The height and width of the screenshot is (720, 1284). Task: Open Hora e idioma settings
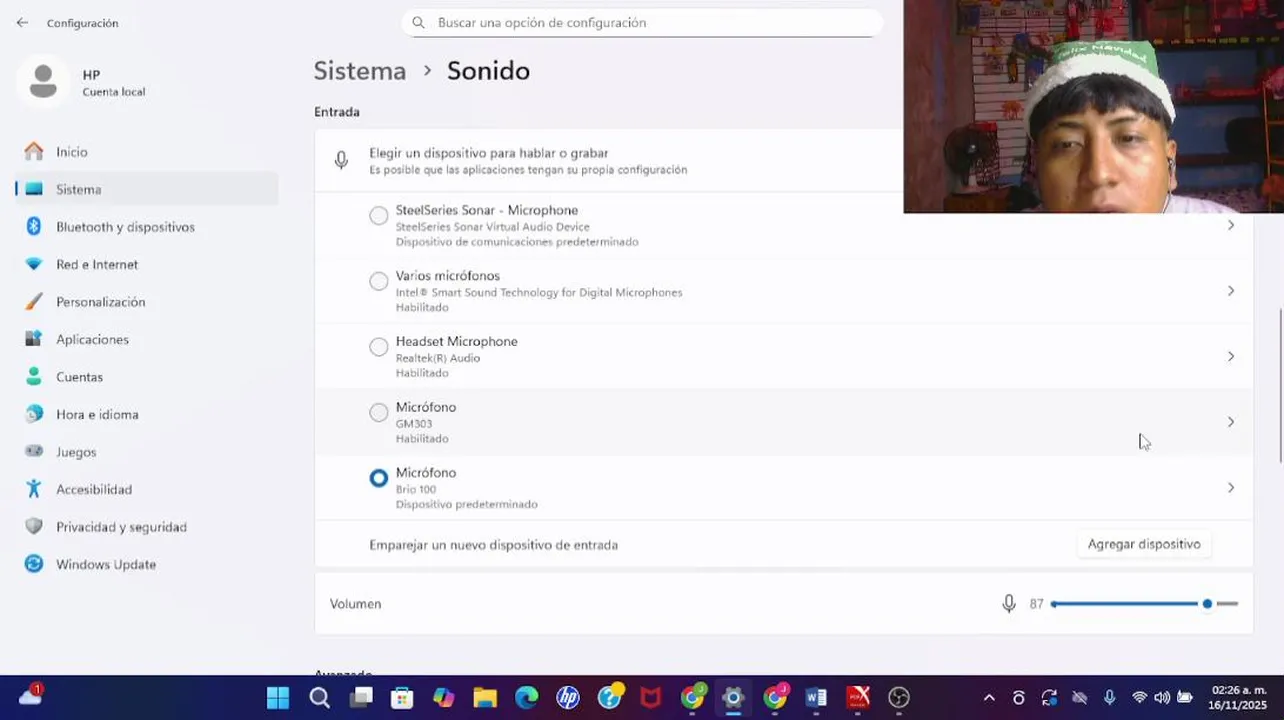tap(146, 414)
